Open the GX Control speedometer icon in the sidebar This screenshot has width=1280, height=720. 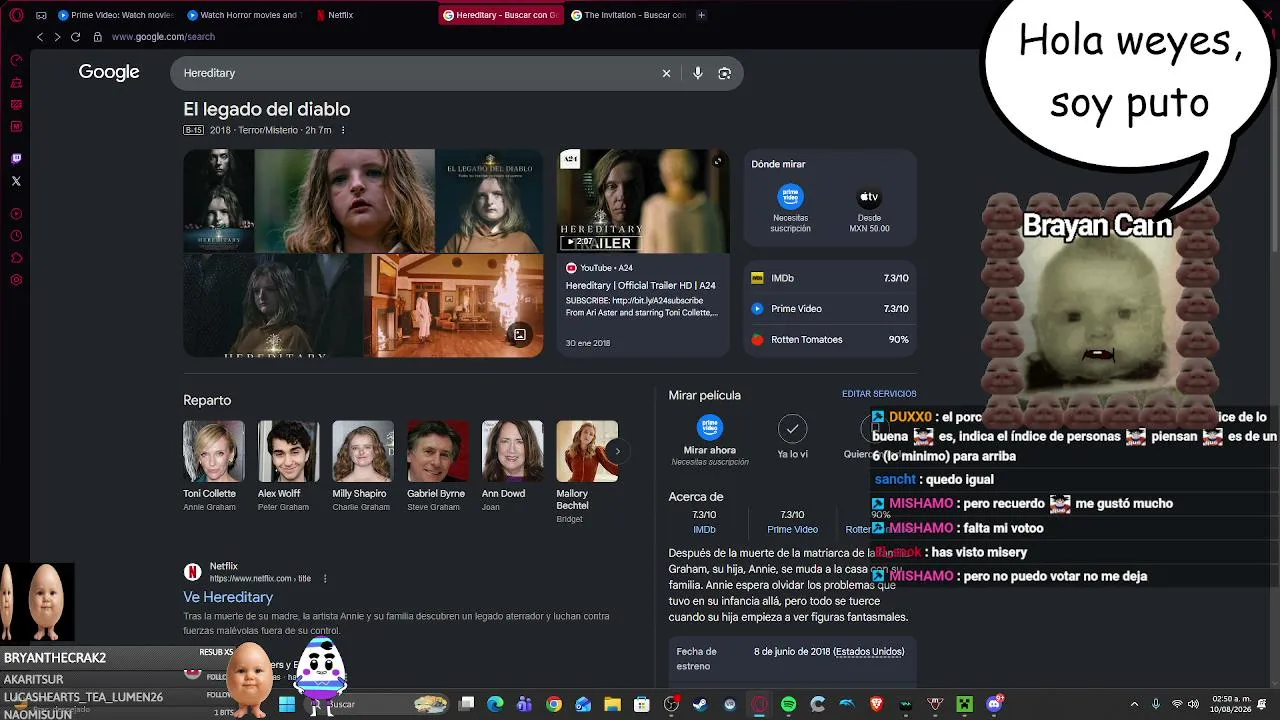(16, 60)
